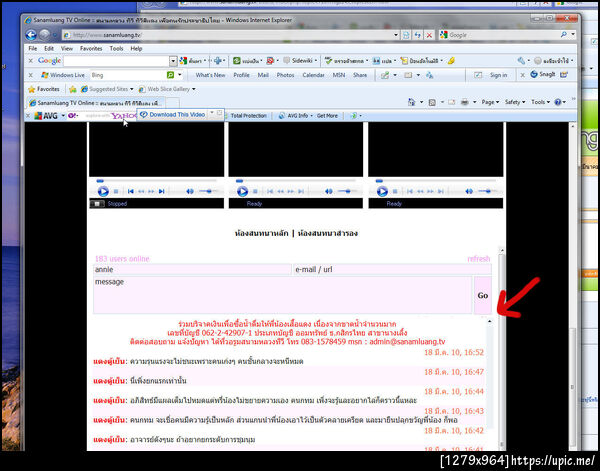
Task: Open the Favorites menu in the menu bar
Action: (x=91, y=49)
